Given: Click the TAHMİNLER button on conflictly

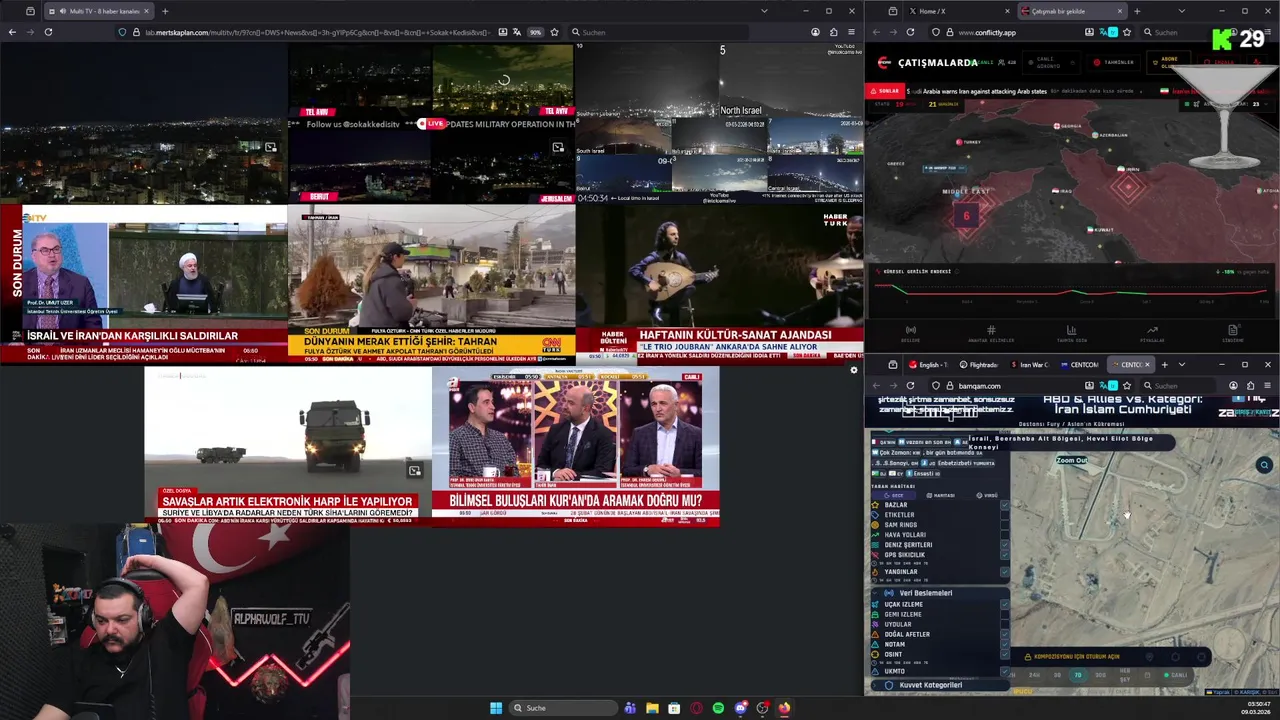Looking at the screenshot, I should (1113, 62).
